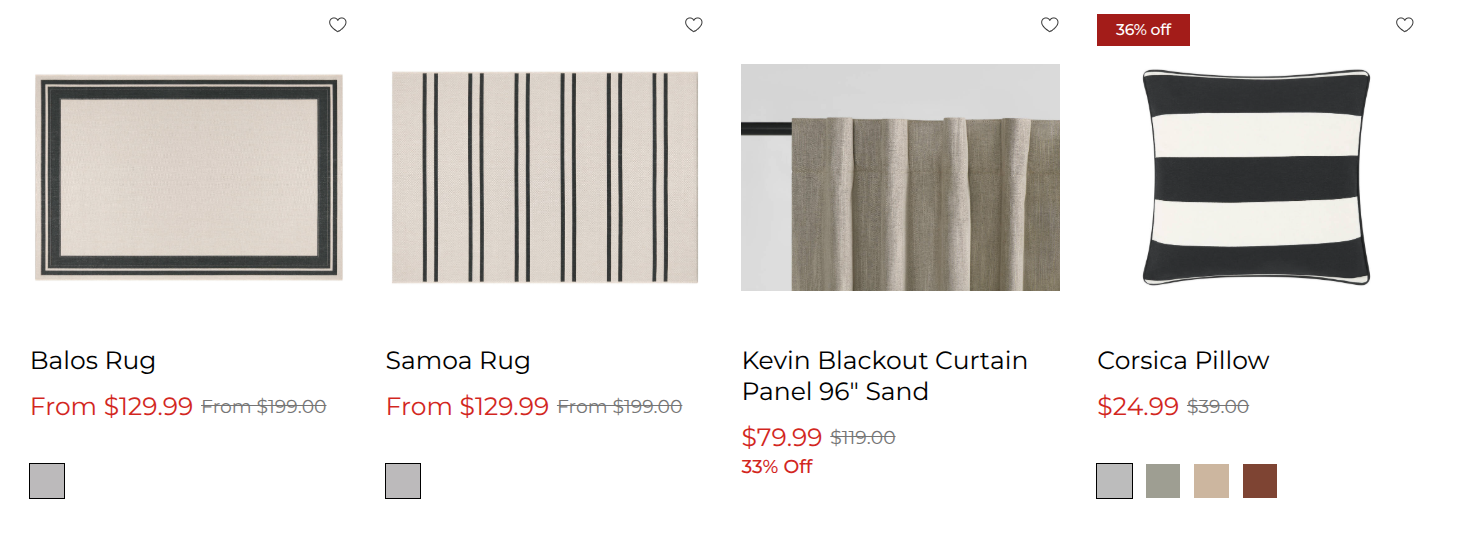Pick rust brown Corsica Pillow swatch
The height and width of the screenshot is (544, 1459).
click(1260, 481)
